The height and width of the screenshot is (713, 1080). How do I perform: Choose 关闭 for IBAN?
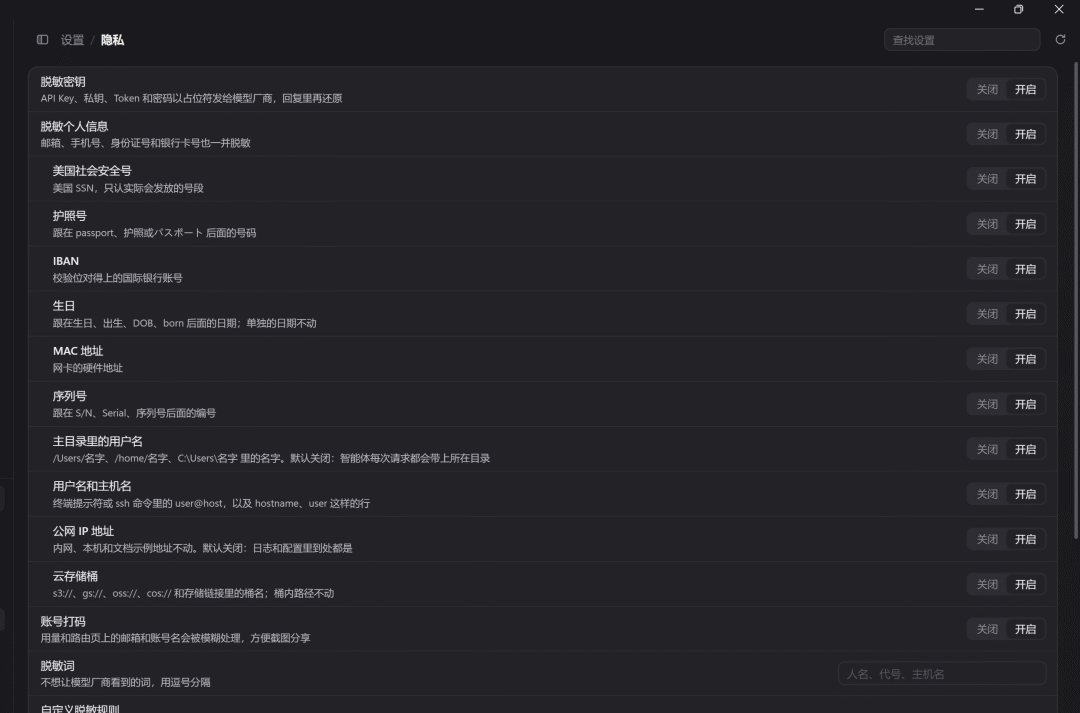click(x=987, y=269)
